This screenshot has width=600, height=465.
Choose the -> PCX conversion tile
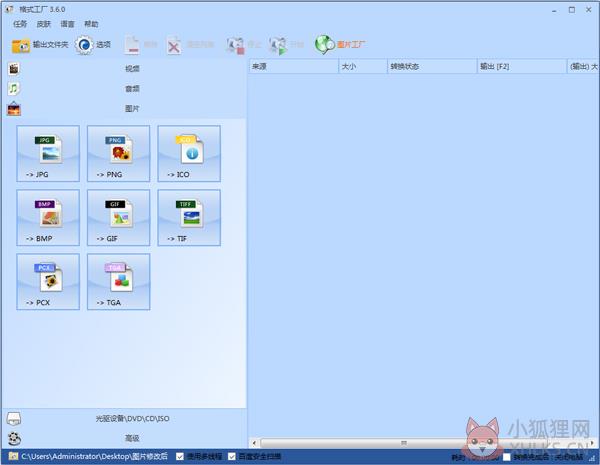tap(48, 281)
